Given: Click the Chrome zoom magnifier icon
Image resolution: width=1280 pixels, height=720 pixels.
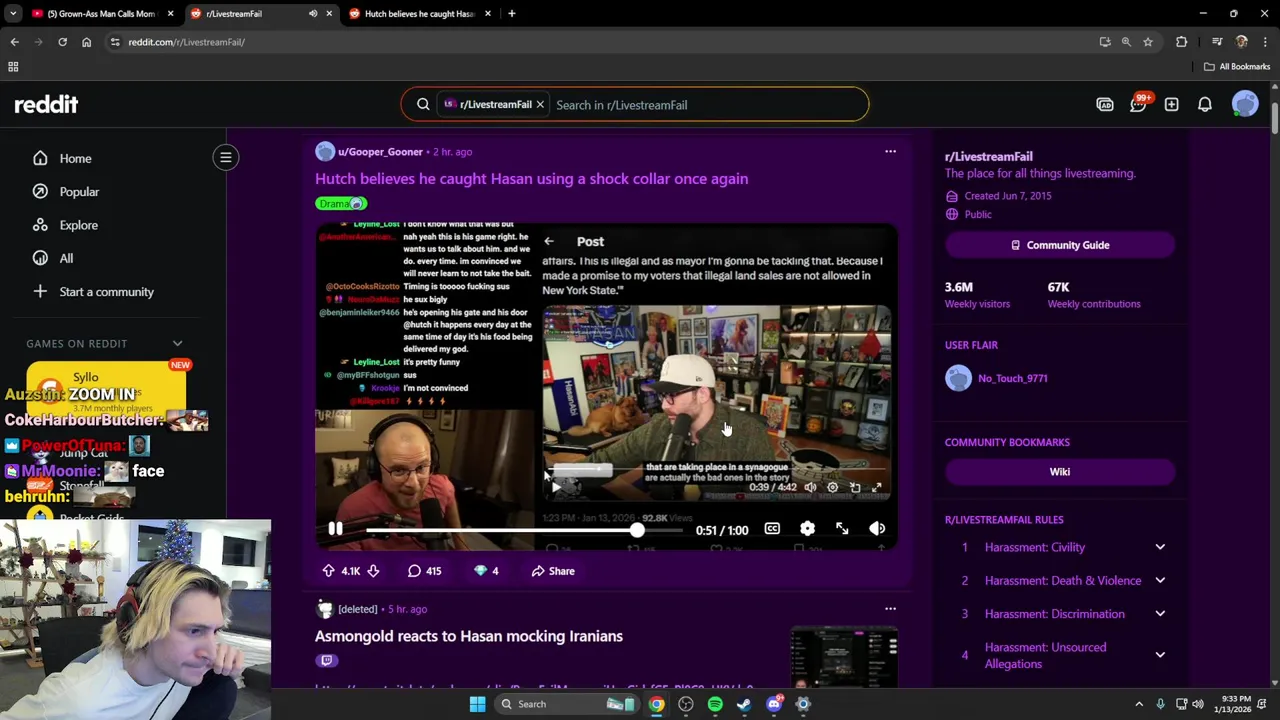Looking at the screenshot, I should [1126, 42].
